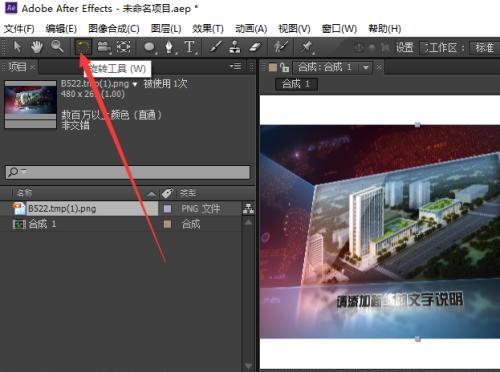Click the label tag column header icon

(168, 193)
